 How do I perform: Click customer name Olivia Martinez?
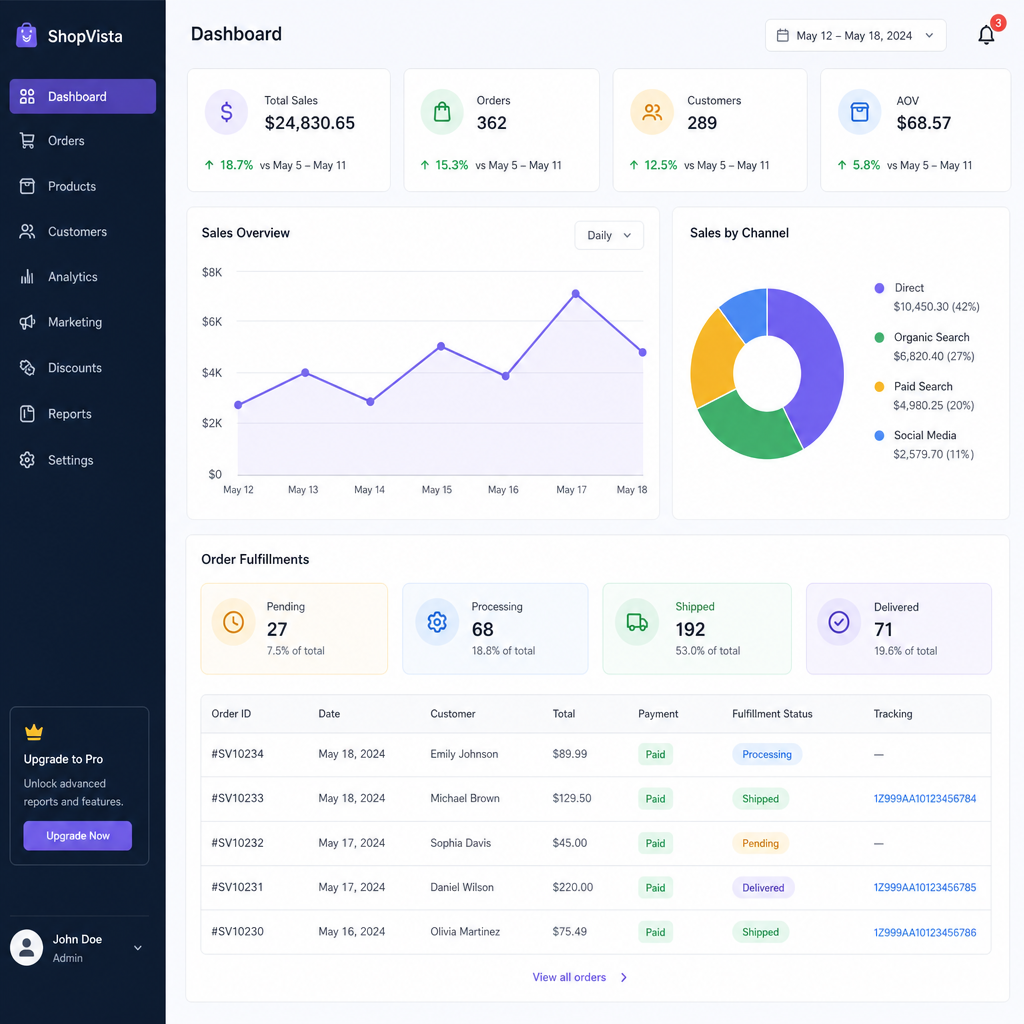tap(465, 931)
